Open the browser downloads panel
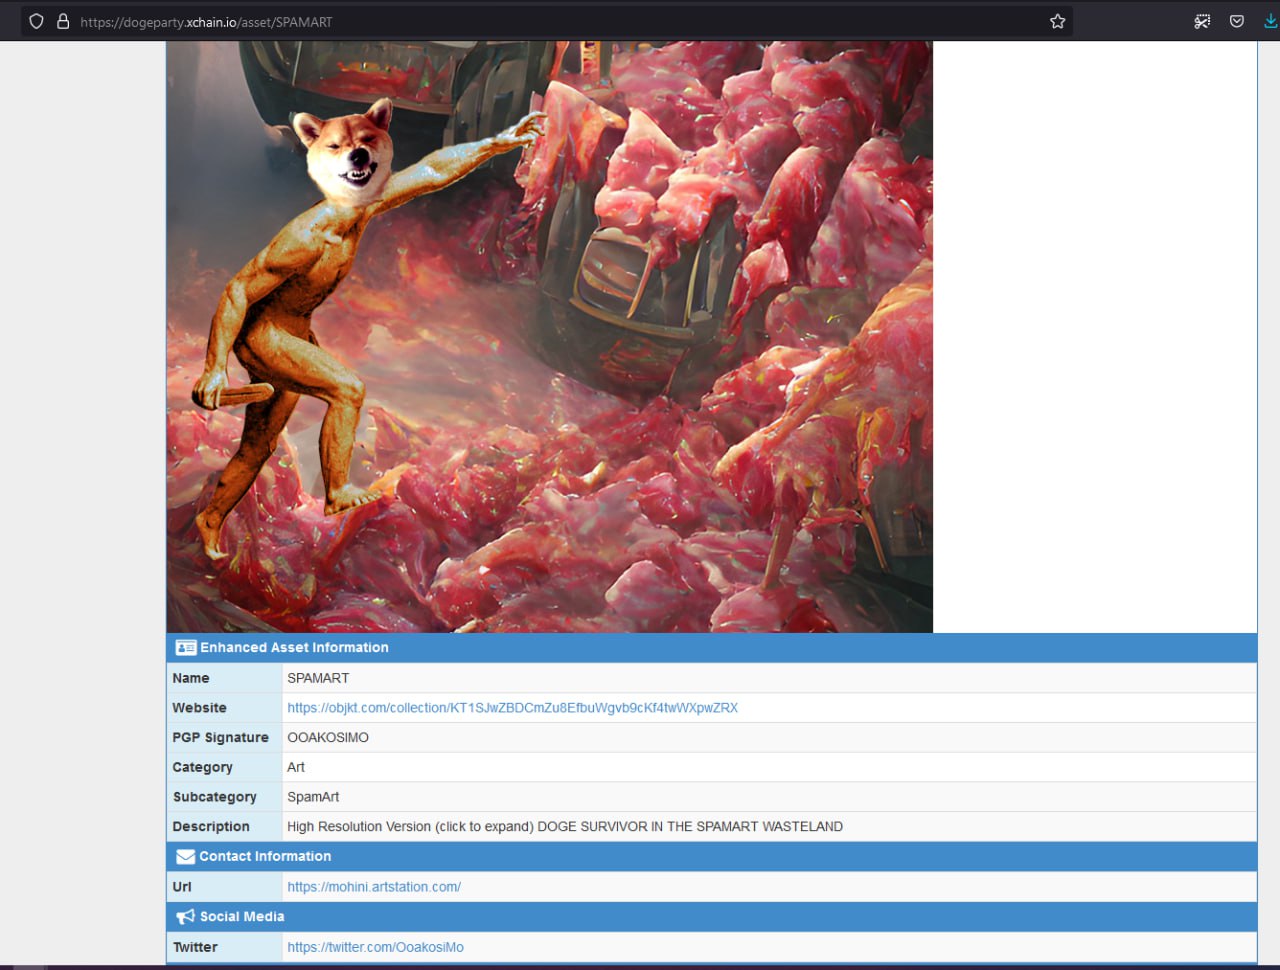 (1270, 21)
